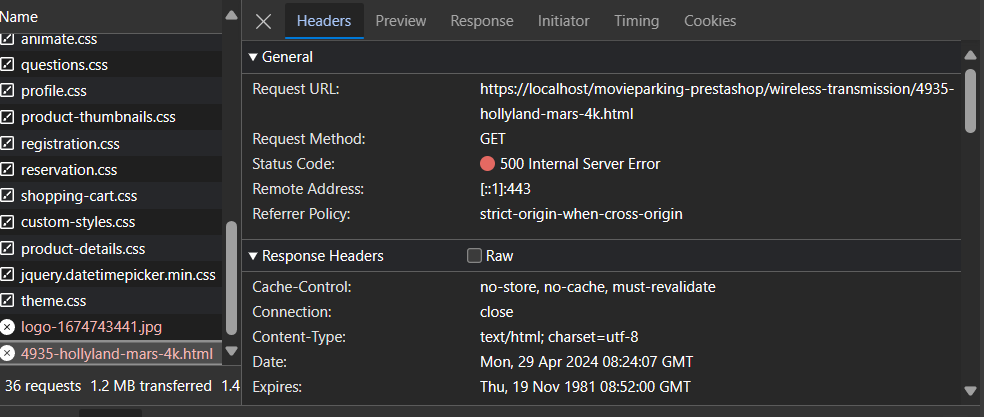Open the Response tab
This screenshot has height=417, width=984.
pos(482,21)
